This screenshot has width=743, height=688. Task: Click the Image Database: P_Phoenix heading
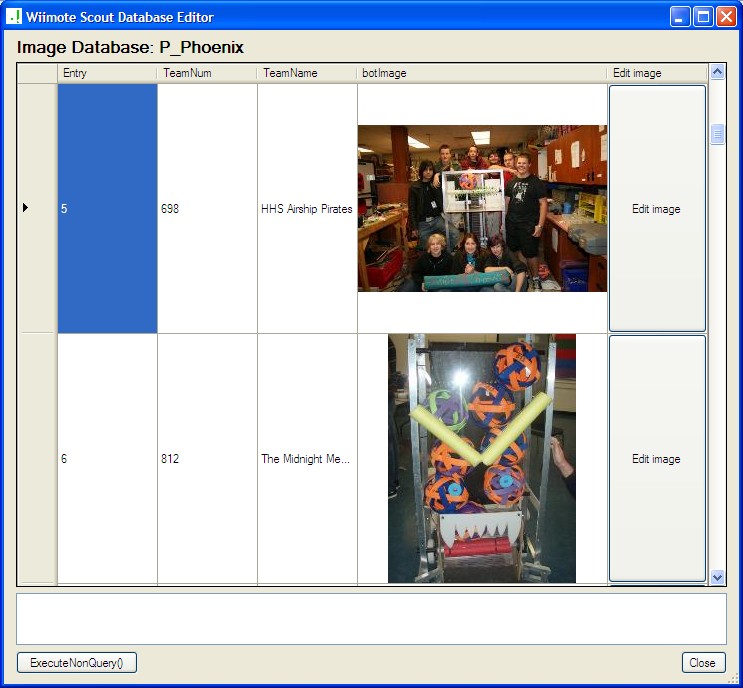click(130, 47)
